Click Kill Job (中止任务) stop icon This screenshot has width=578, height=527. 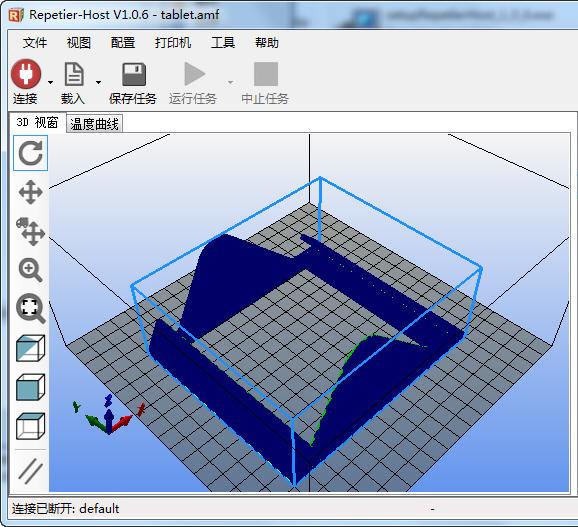click(266, 74)
